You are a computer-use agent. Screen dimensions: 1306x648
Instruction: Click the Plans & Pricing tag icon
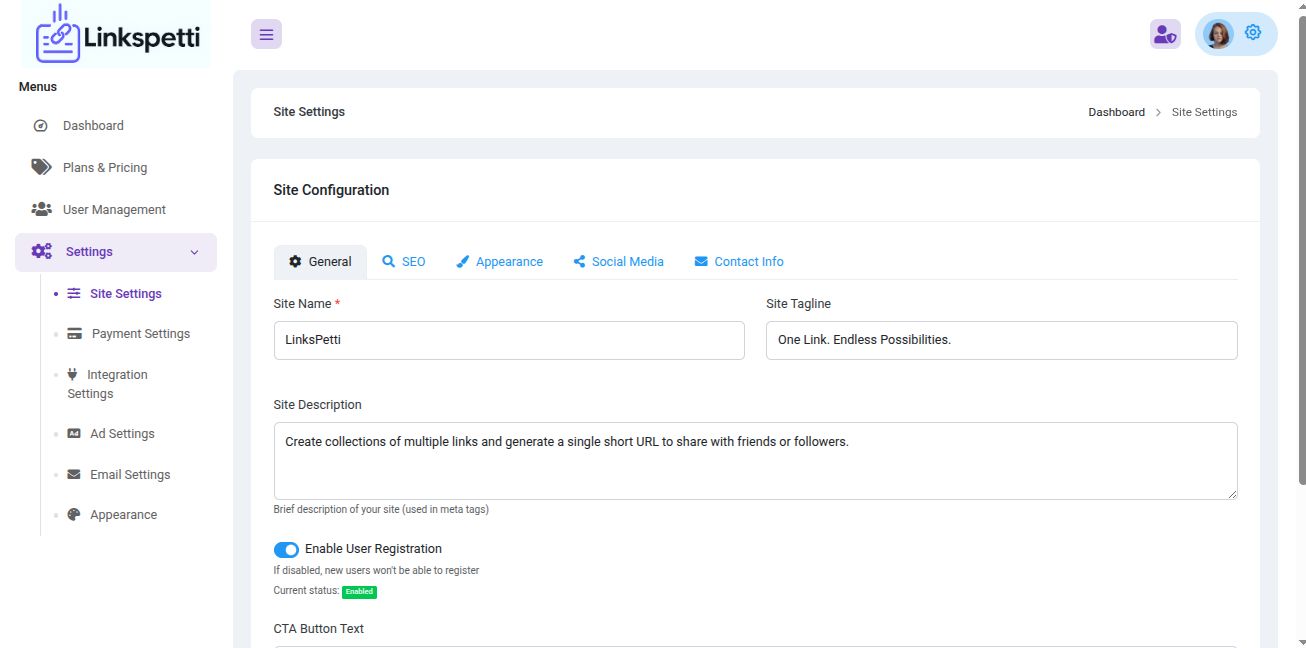tap(41, 167)
